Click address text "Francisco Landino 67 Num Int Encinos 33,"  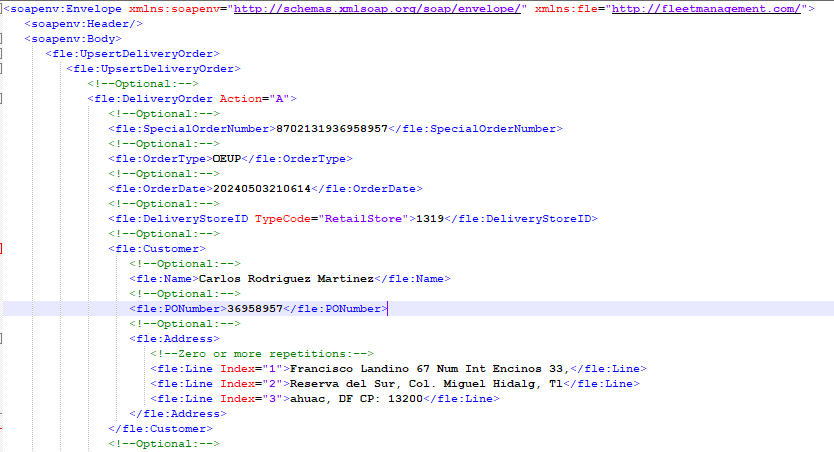[x=430, y=369]
